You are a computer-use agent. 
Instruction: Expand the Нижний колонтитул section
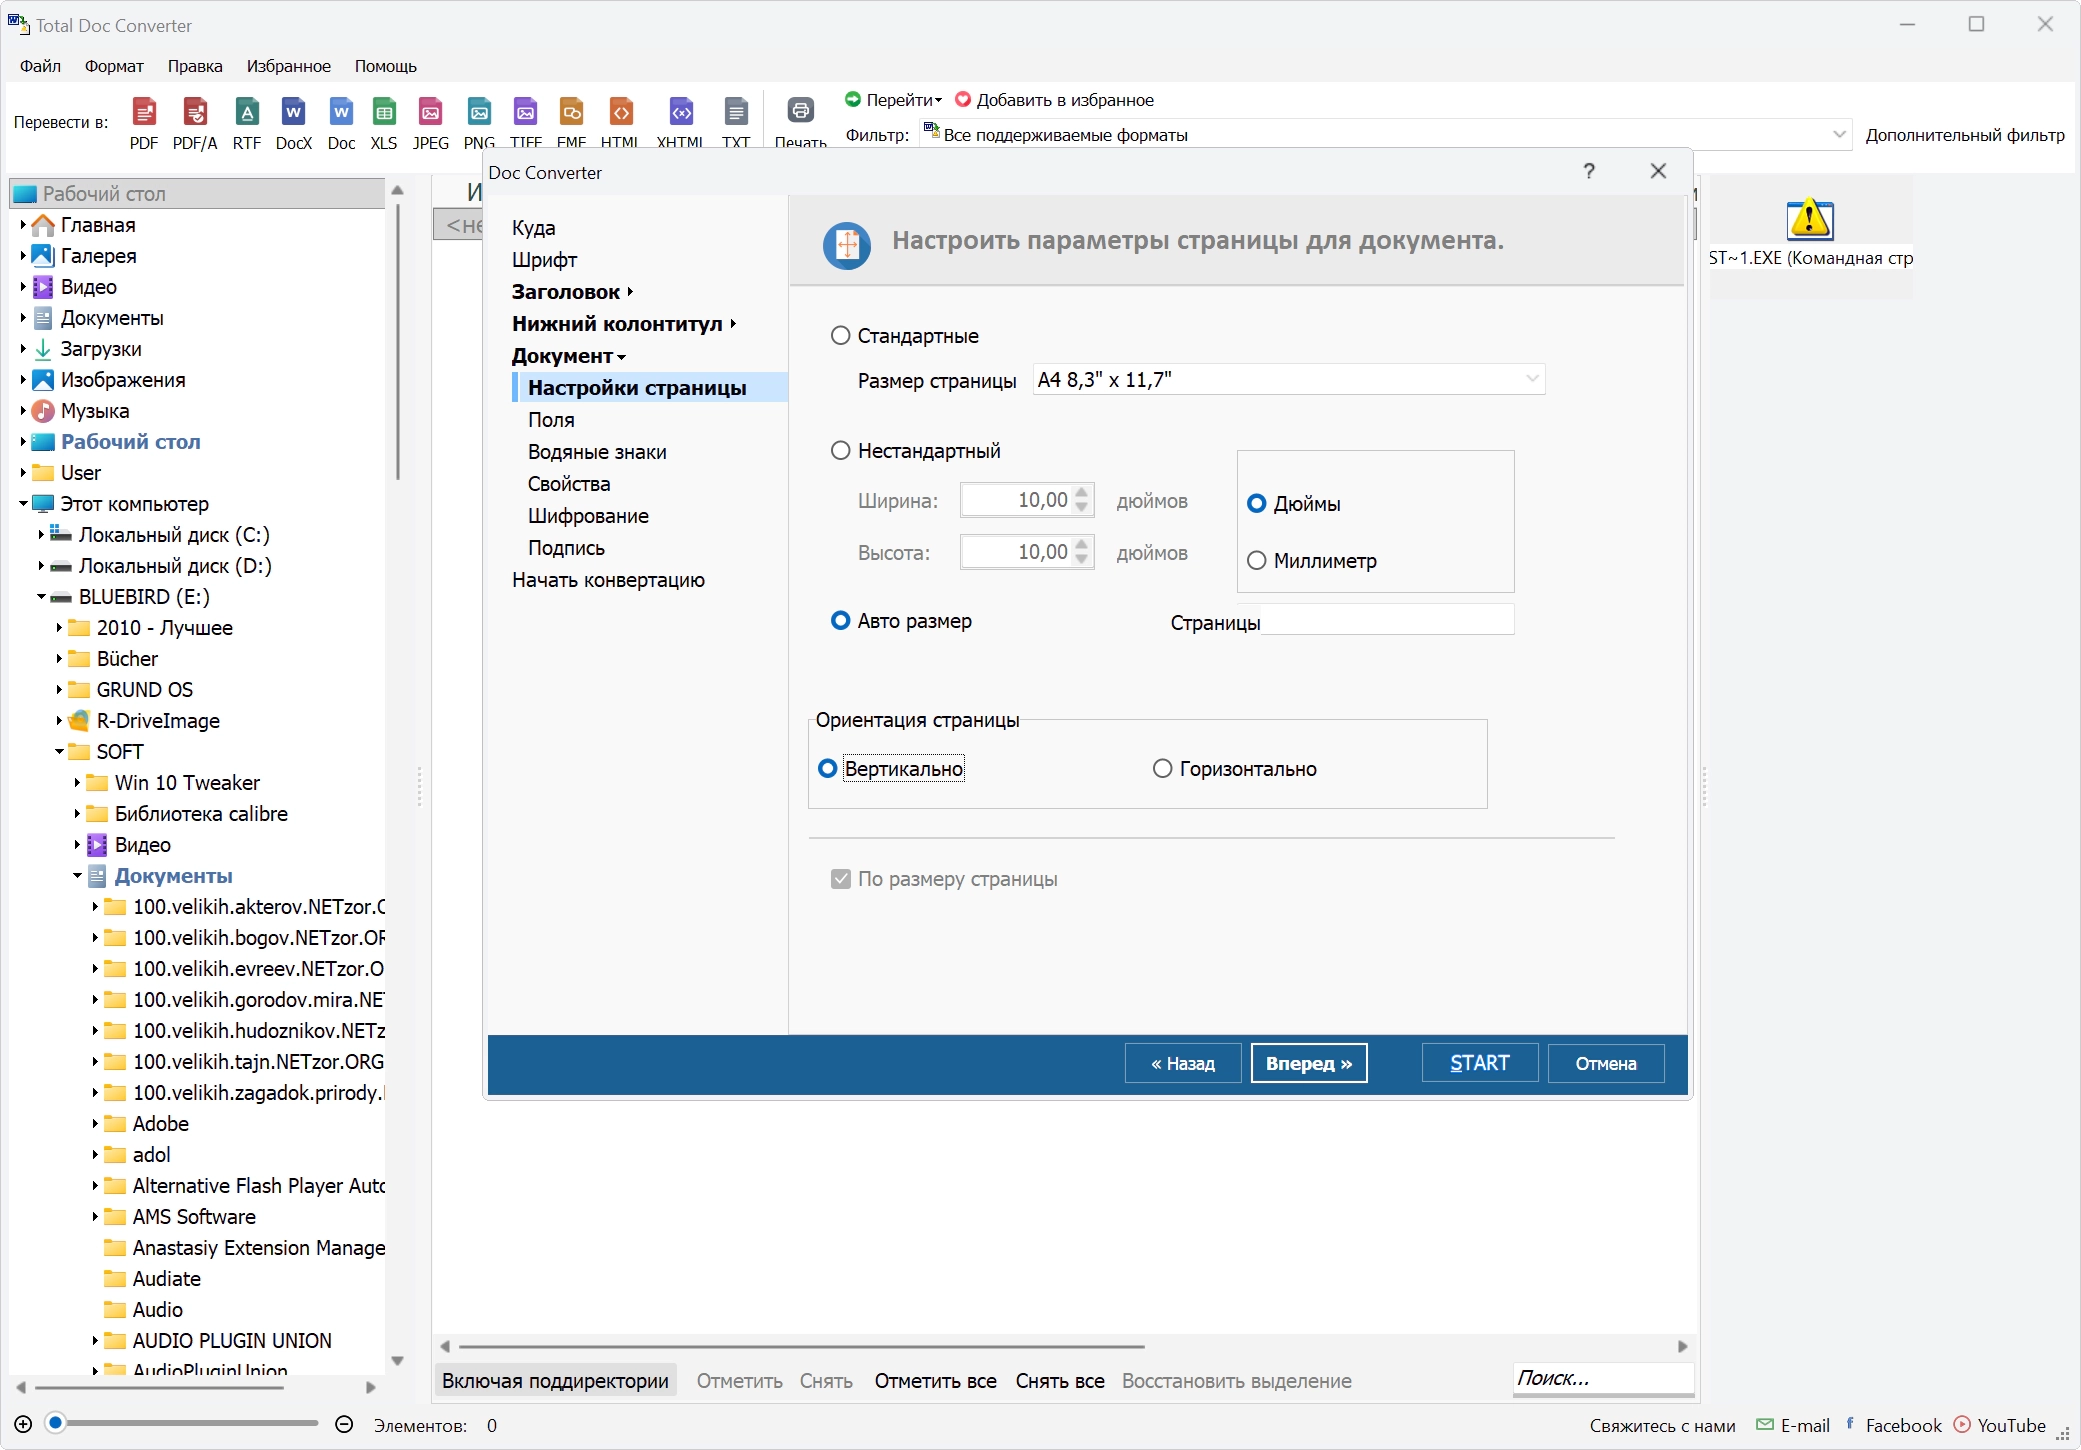624,324
